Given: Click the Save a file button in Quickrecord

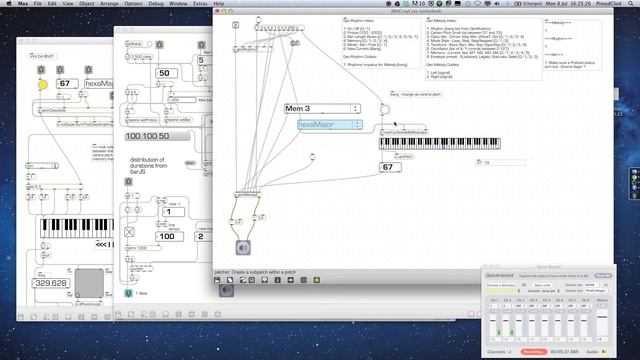Looking at the screenshot, I should point(542,285).
